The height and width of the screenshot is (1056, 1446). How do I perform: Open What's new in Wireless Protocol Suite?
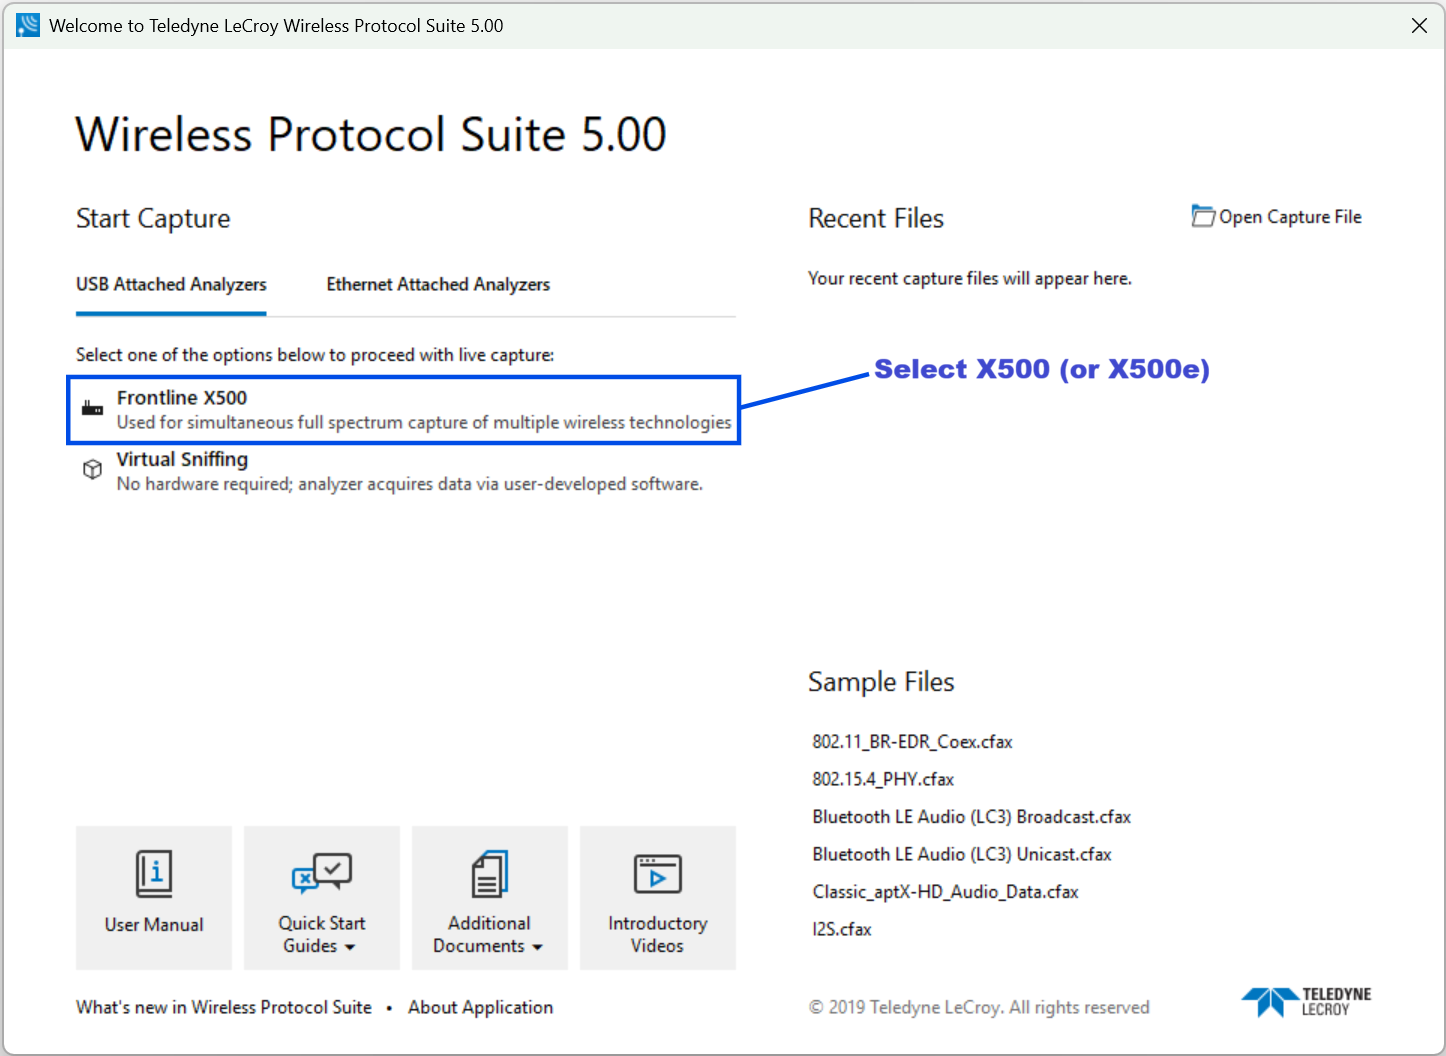(x=224, y=1007)
